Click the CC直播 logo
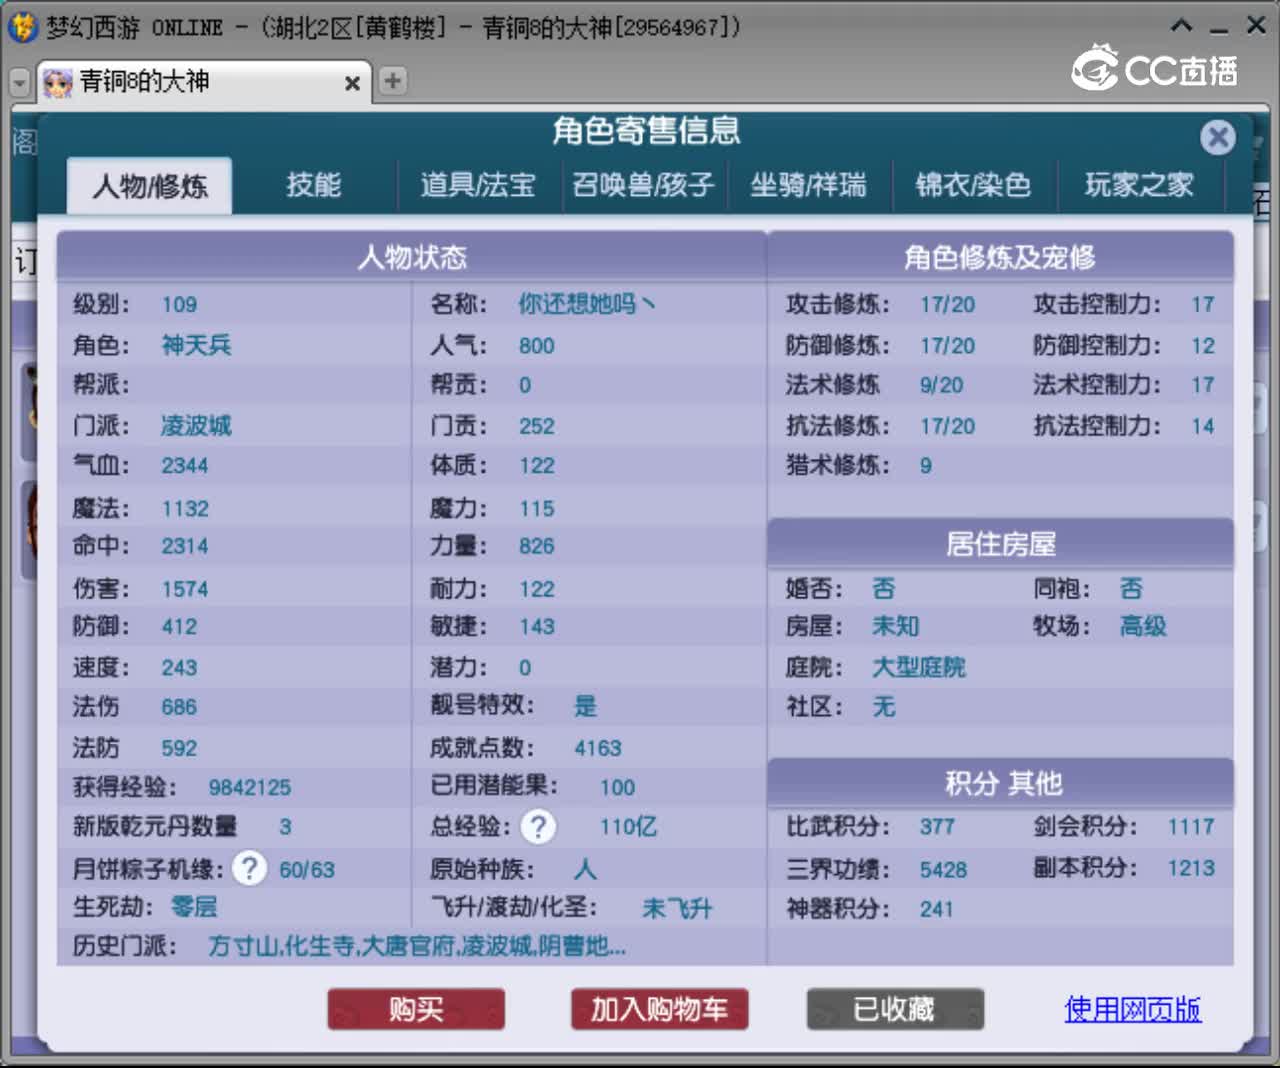This screenshot has height=1068, width=1280. (x=1154, y=69)
